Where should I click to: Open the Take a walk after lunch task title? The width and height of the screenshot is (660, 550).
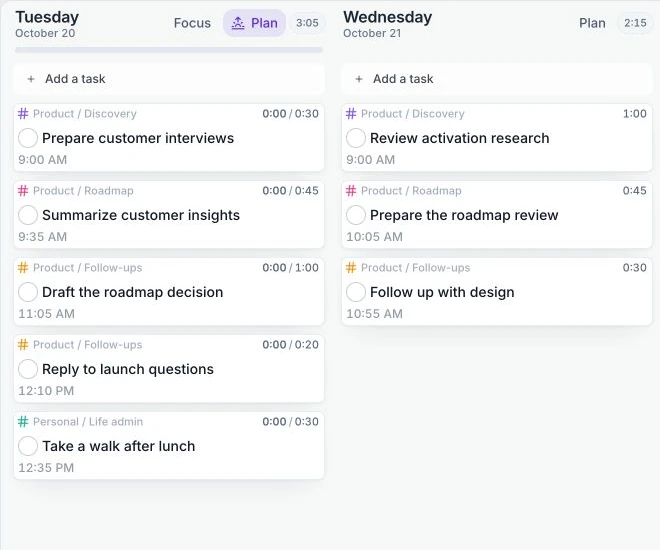119,446
